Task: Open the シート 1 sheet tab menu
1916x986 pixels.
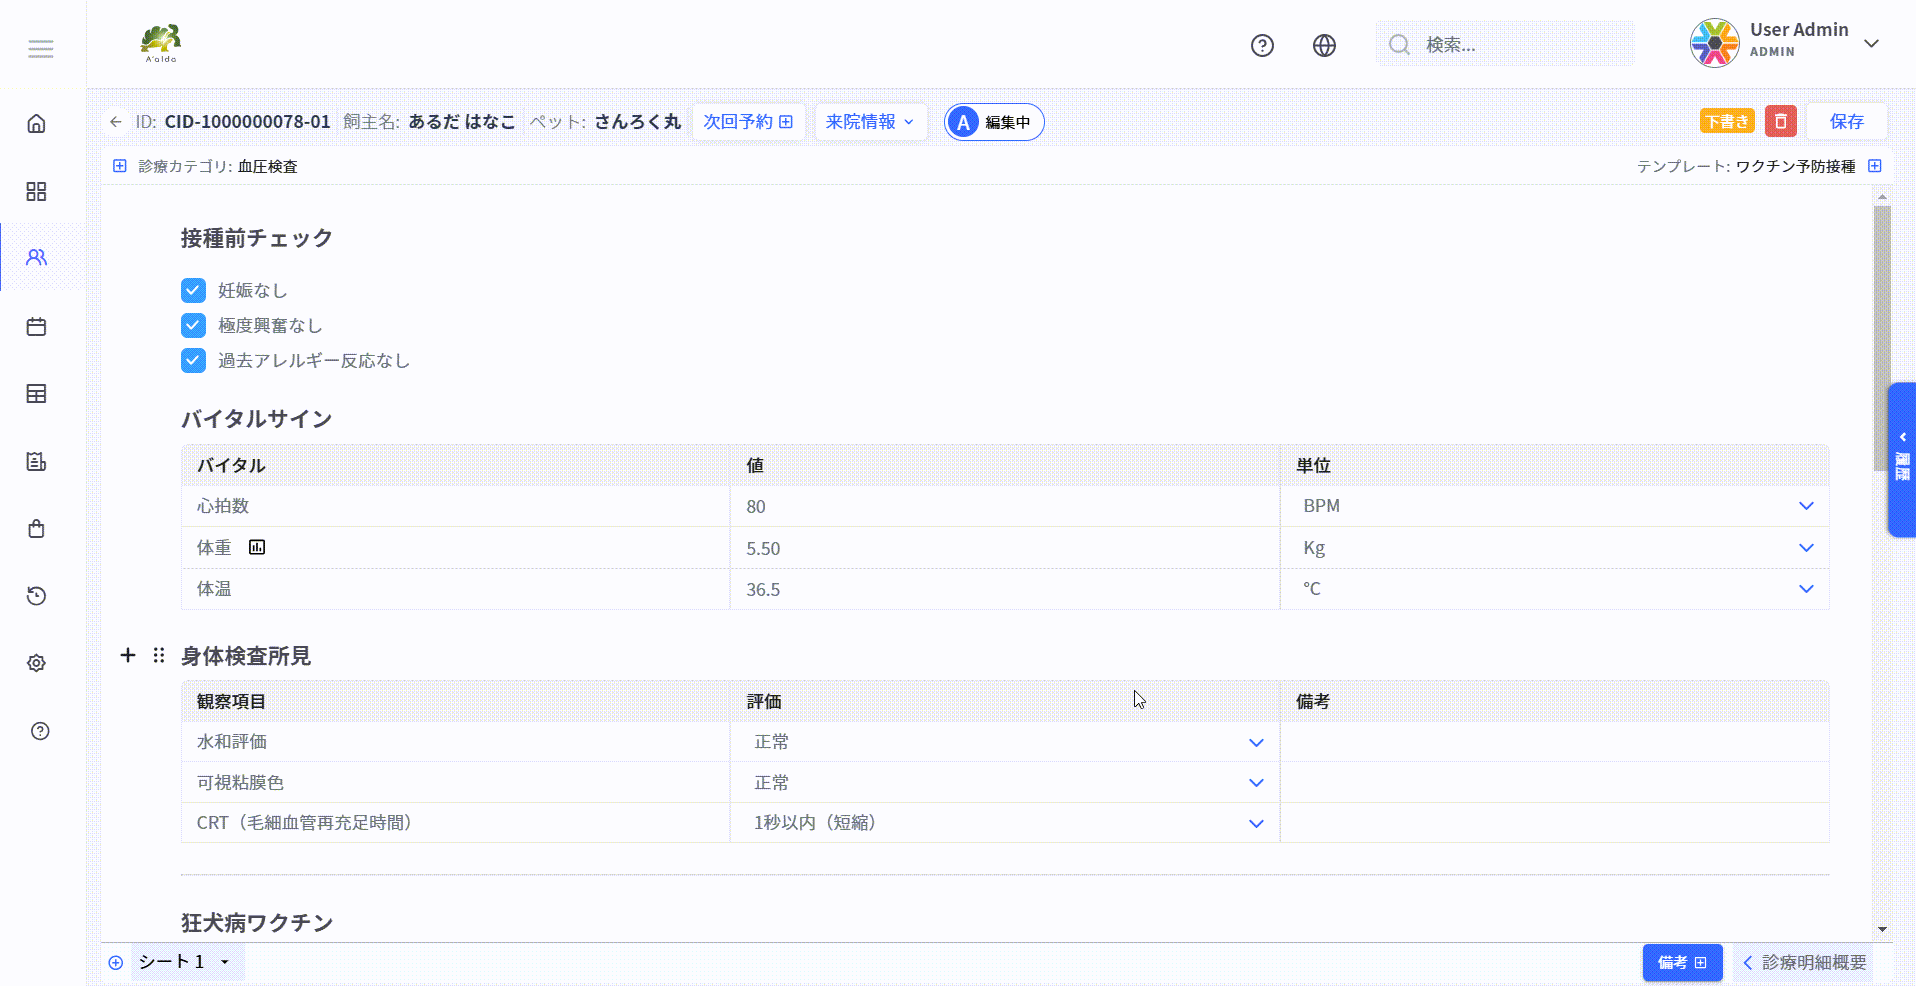Action: click(x=224, y=962)
